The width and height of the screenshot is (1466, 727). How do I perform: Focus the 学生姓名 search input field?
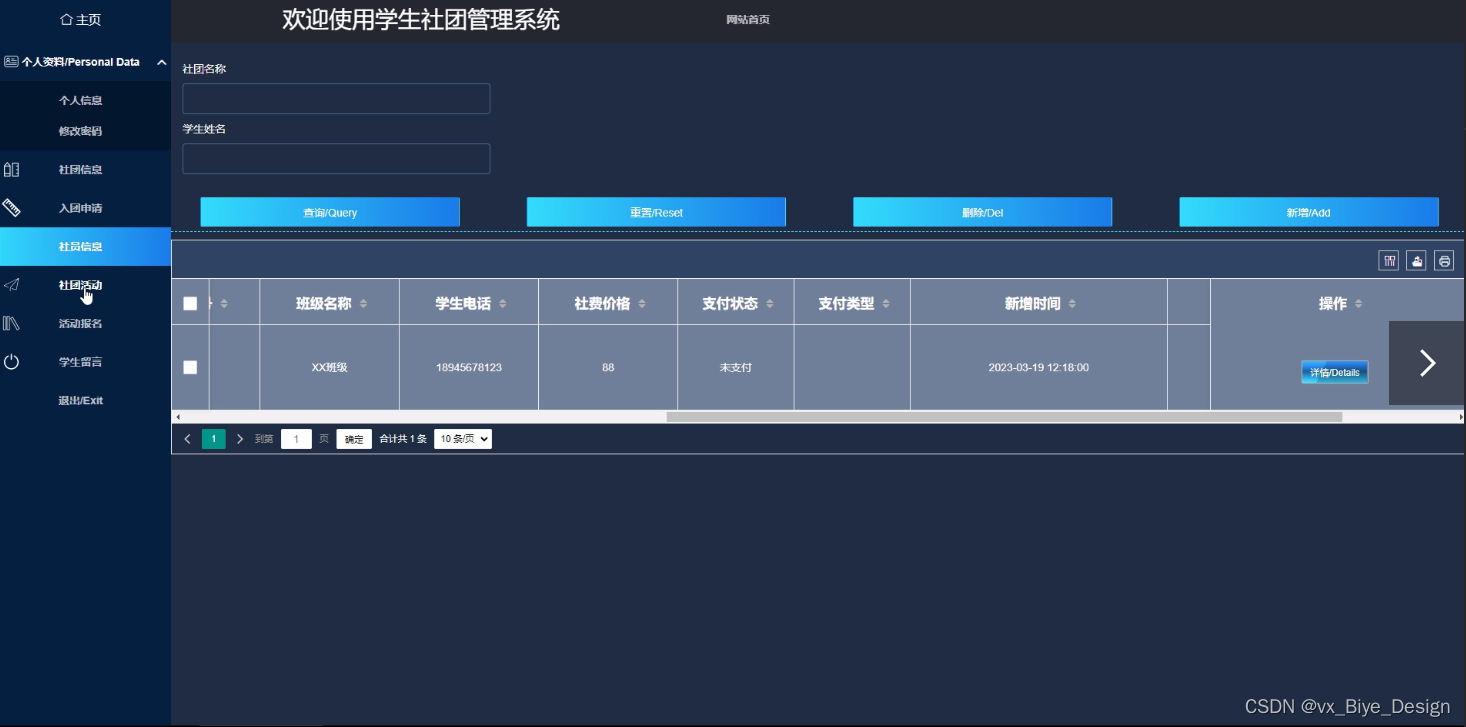point(336,158)
